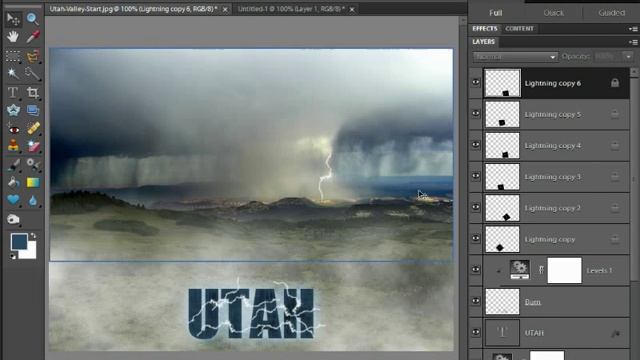The height and width of the screenshot is (360, 640).
Task: Click the Levels 1 adjustment gear thumbnail
Action: [x=520, y=270]
